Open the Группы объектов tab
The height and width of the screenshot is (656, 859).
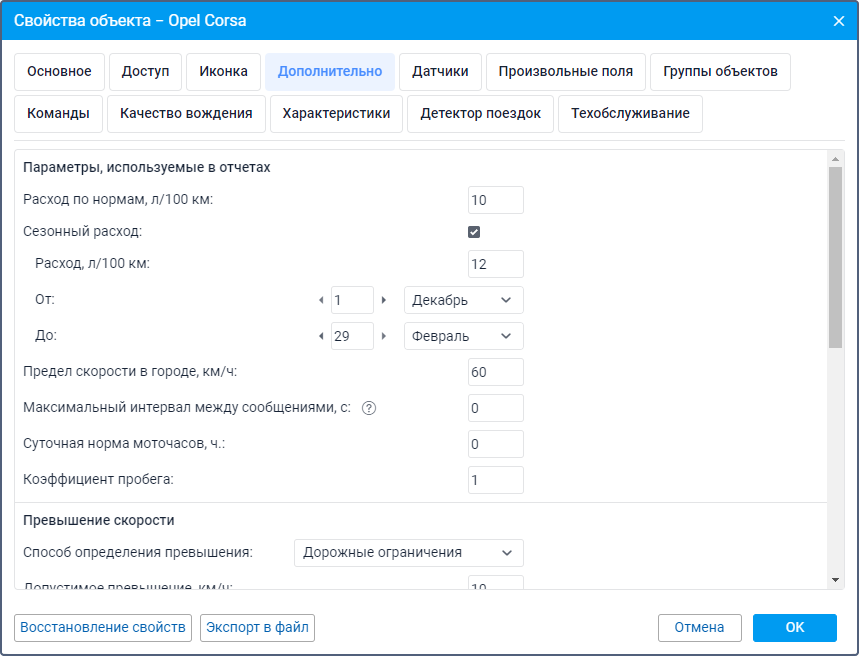tap(720, 72)
